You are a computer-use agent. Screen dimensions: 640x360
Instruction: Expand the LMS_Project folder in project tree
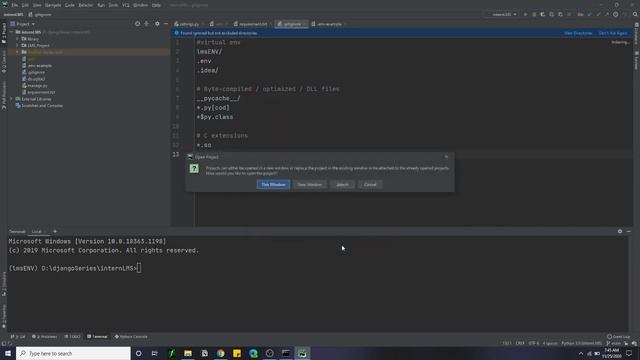click(x=18, y=45)
